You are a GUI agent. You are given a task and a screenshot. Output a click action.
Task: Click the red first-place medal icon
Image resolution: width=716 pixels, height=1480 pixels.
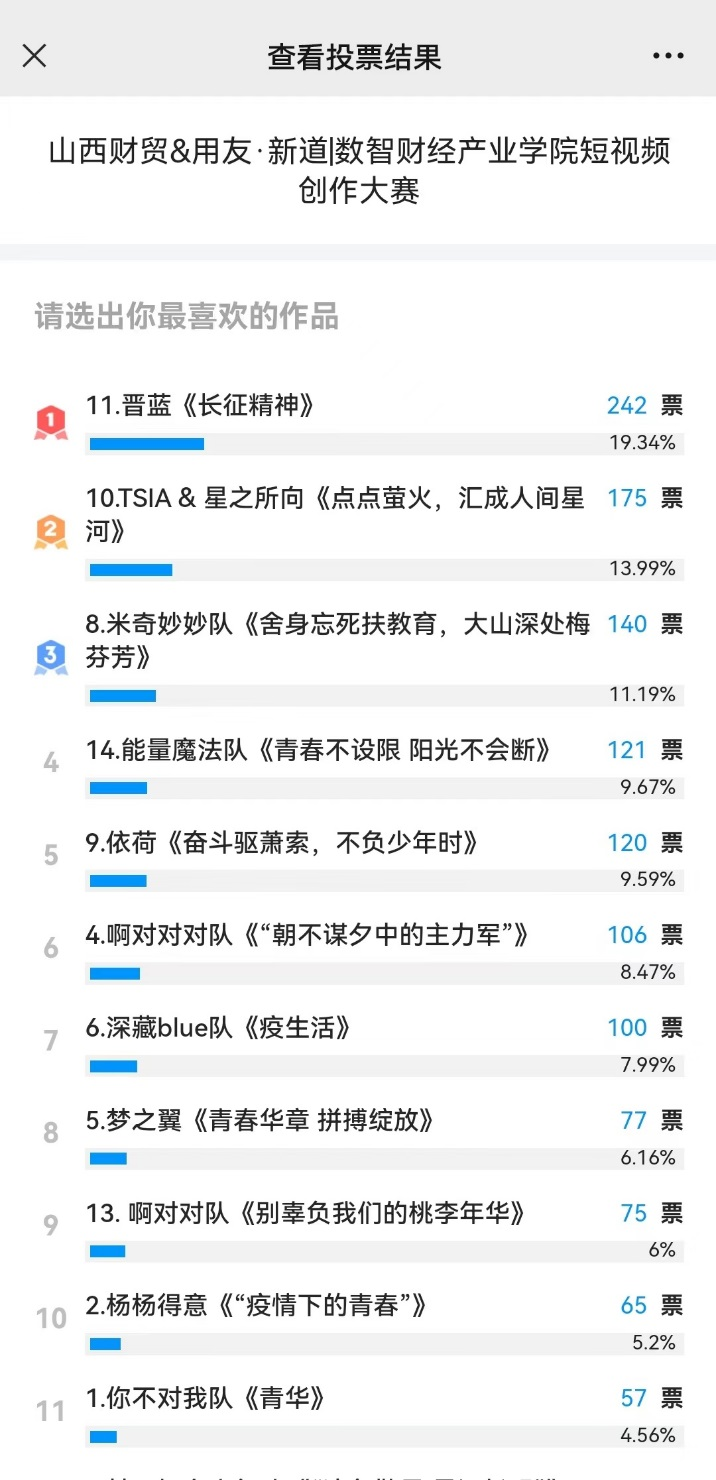click(51, 423)
